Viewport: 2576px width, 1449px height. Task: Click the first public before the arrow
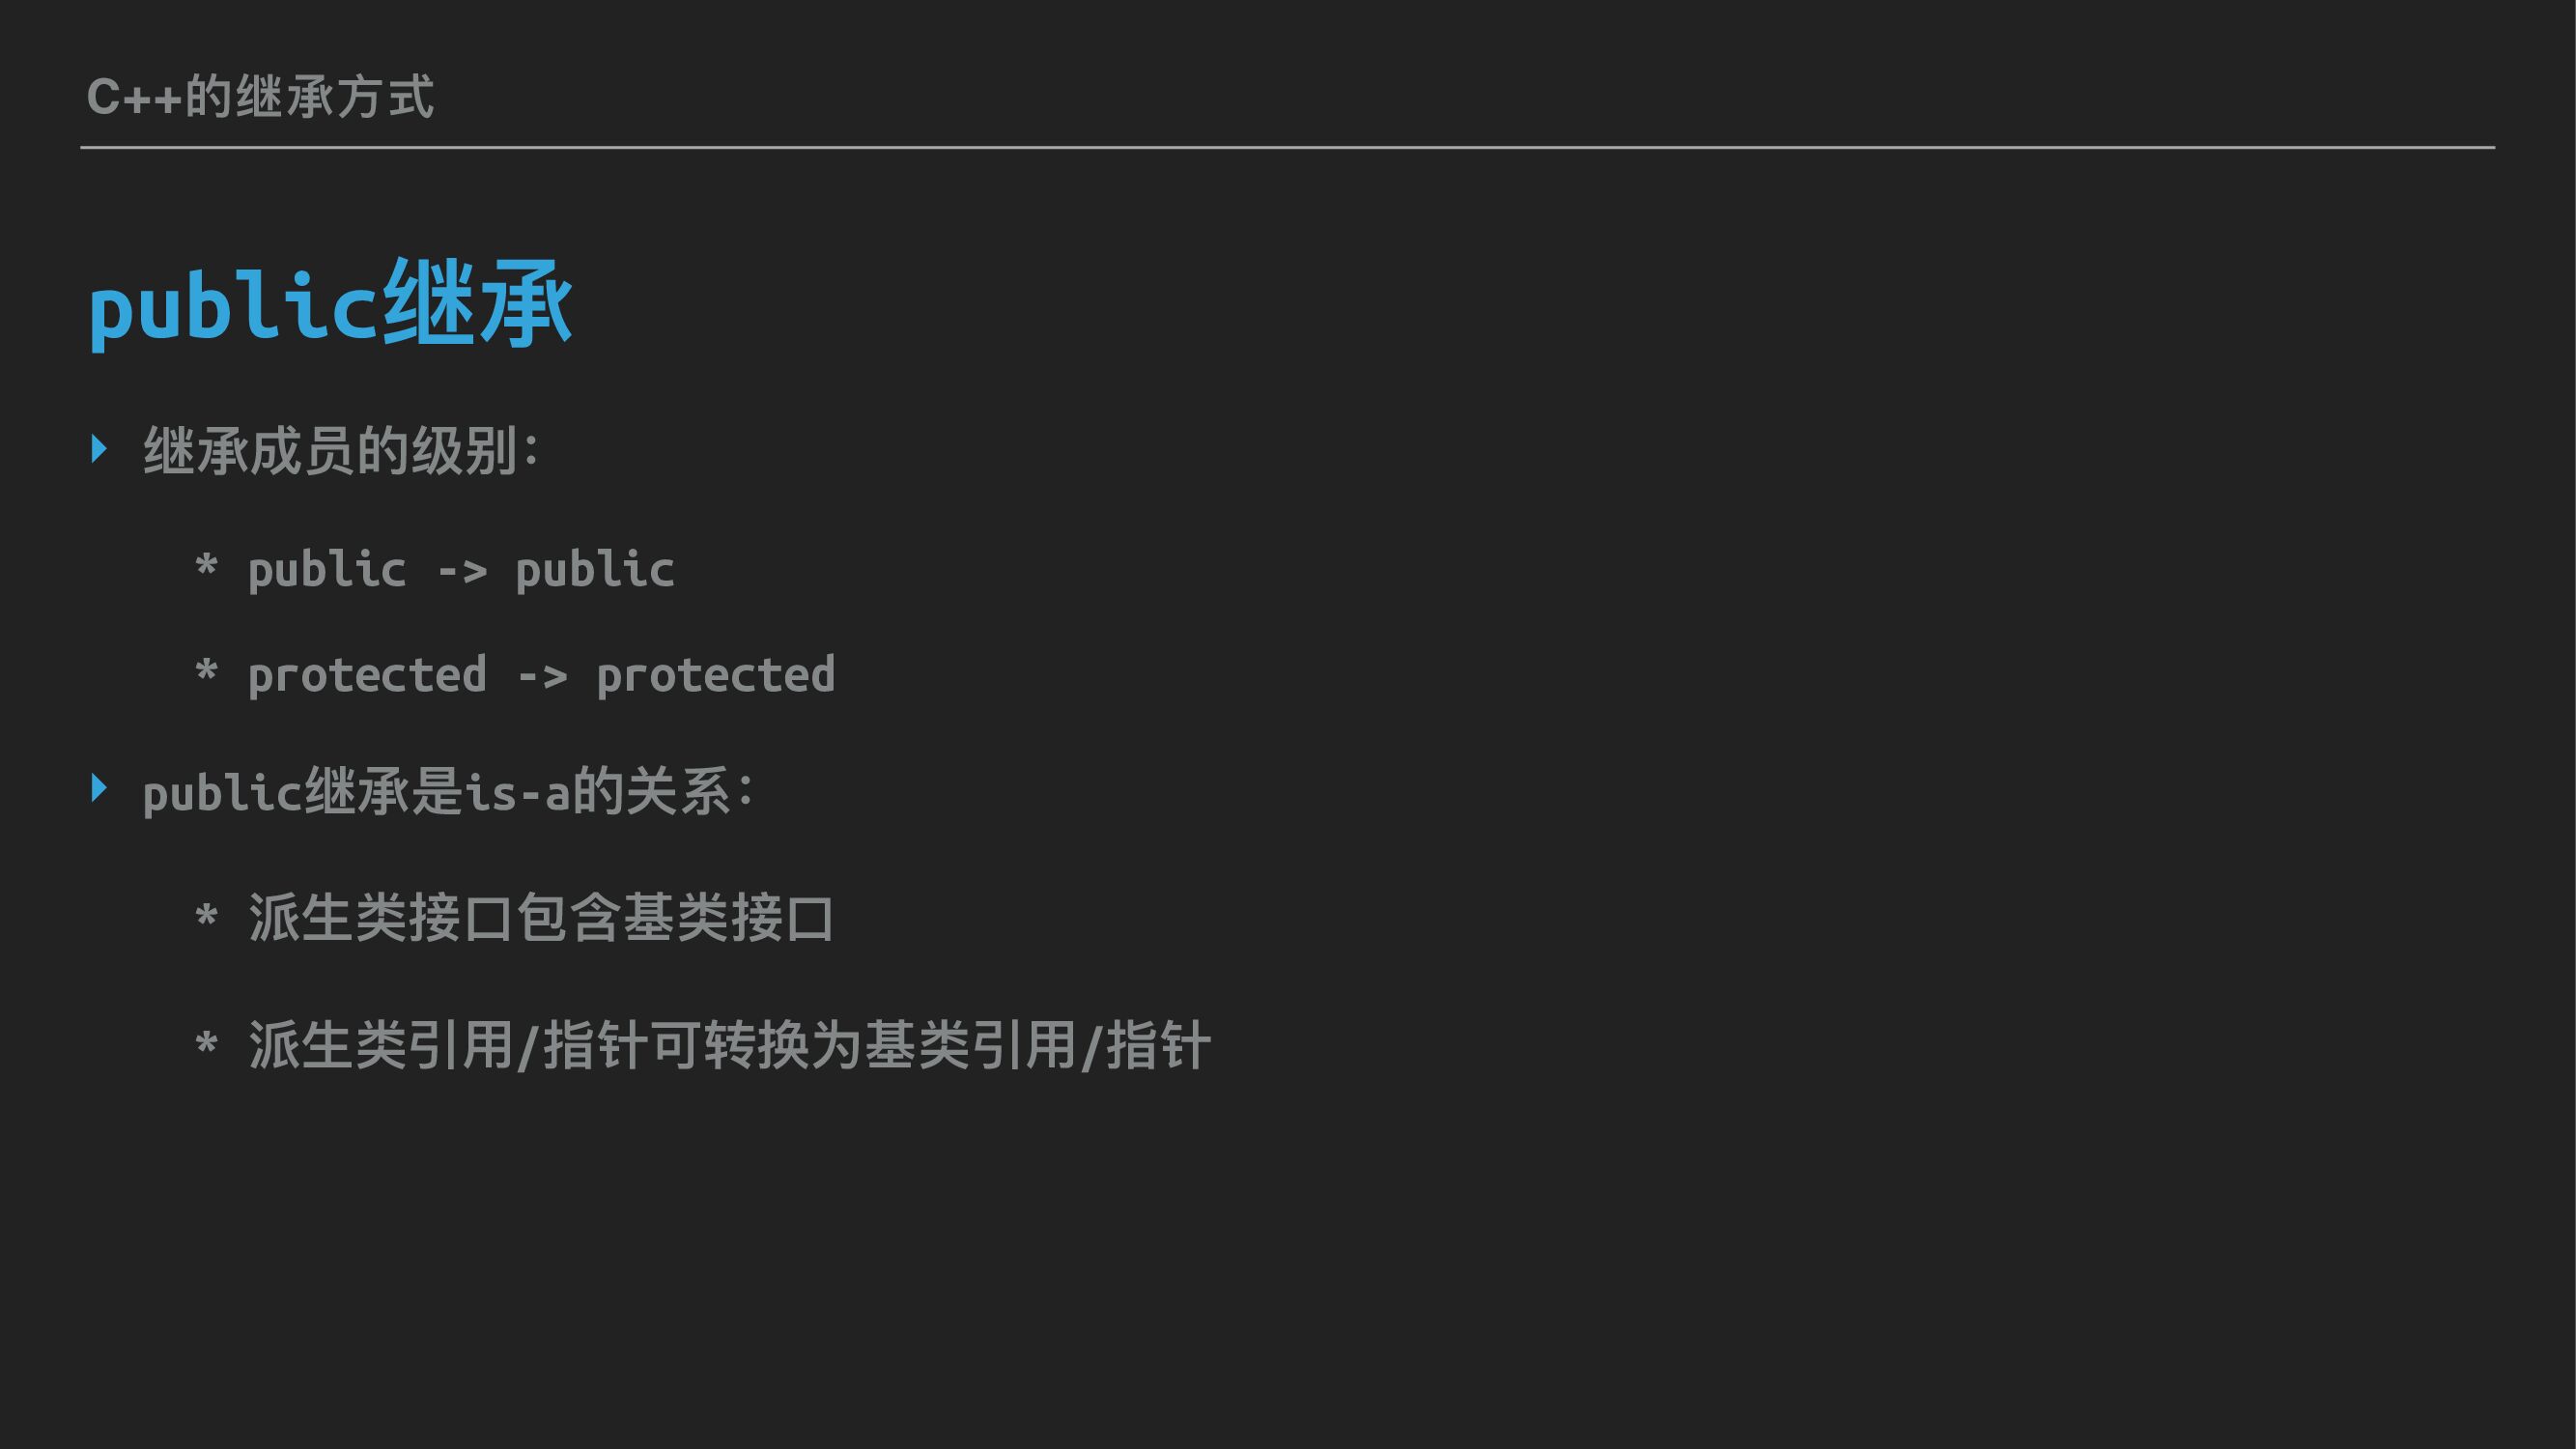(x=326, y=571)
